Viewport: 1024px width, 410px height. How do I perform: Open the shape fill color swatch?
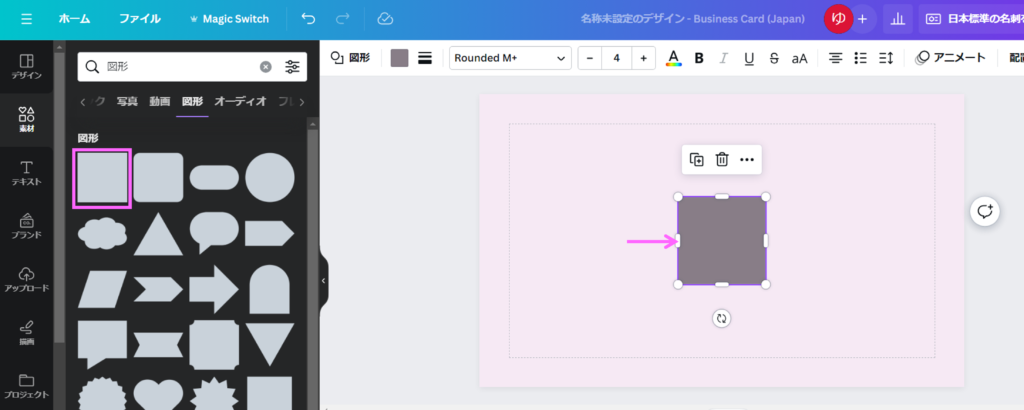coord(399,58)
